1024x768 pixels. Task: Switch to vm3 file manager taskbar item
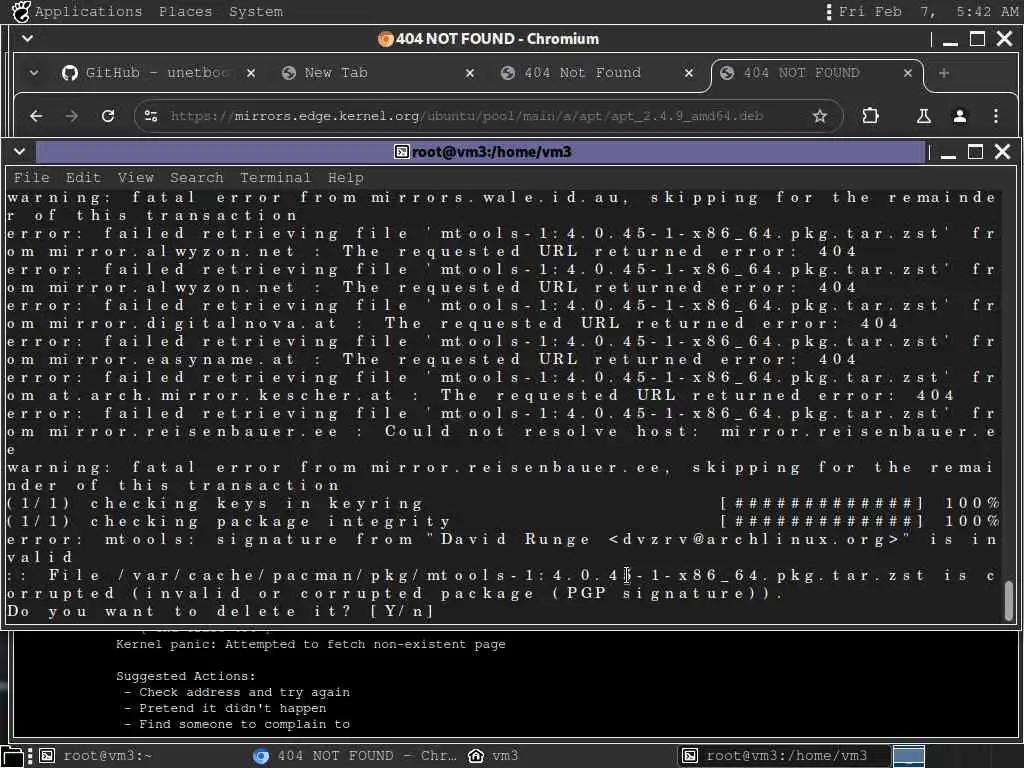[494, 756]
